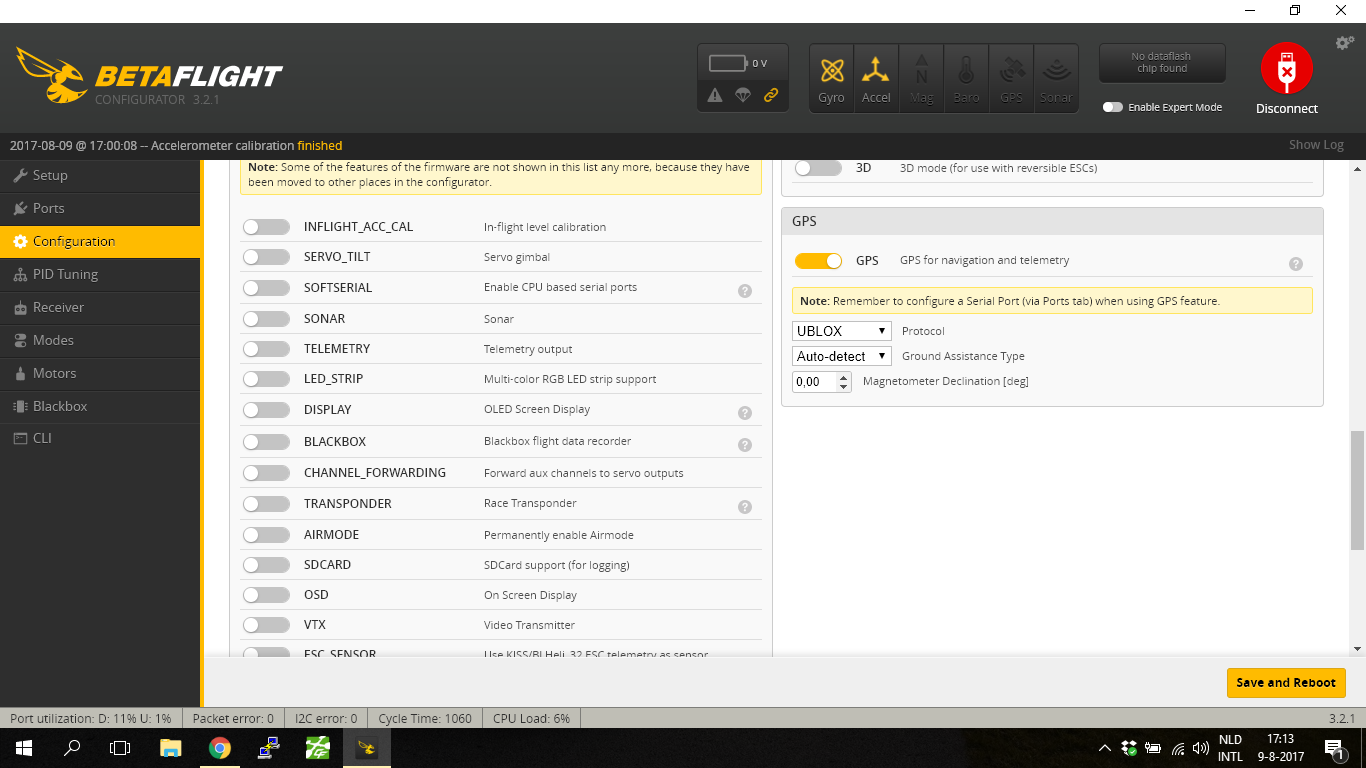Enable DISPLAY feature toggle
Screen dimensions: 1366x768
pyautogui.click(x=266, y=410)
